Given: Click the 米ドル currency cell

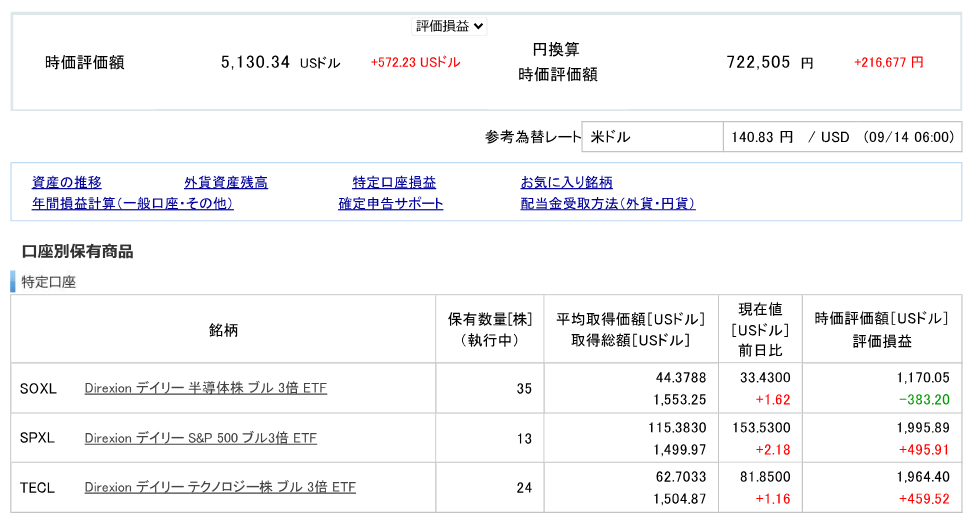Looking at the screenshot, I should [652, 137].
